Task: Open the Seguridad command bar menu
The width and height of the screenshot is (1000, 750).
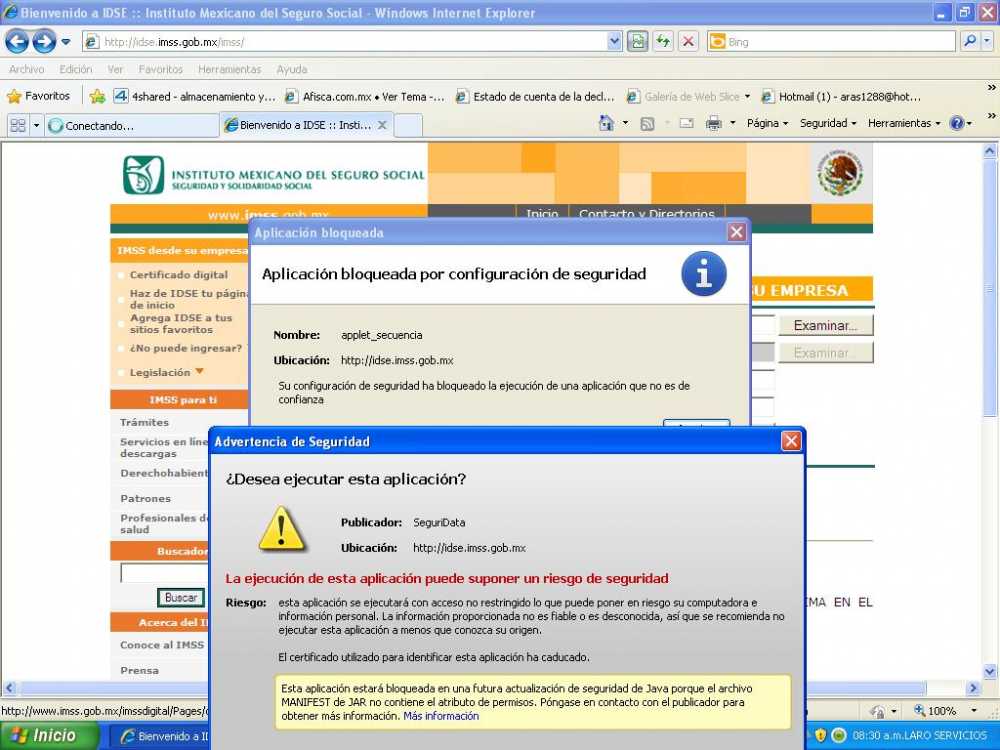Action: (828, 123)
